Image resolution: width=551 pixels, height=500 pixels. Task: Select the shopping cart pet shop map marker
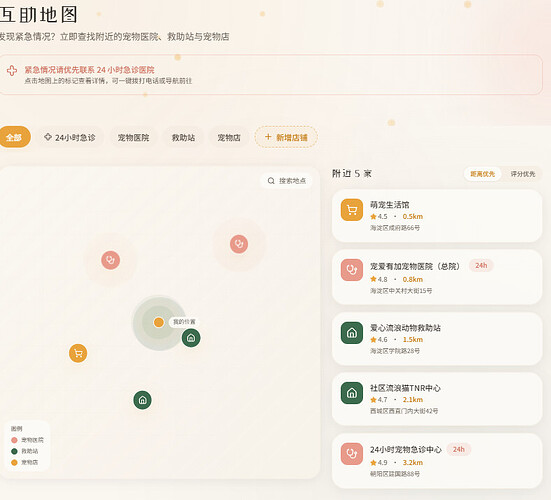coord(78,353)
